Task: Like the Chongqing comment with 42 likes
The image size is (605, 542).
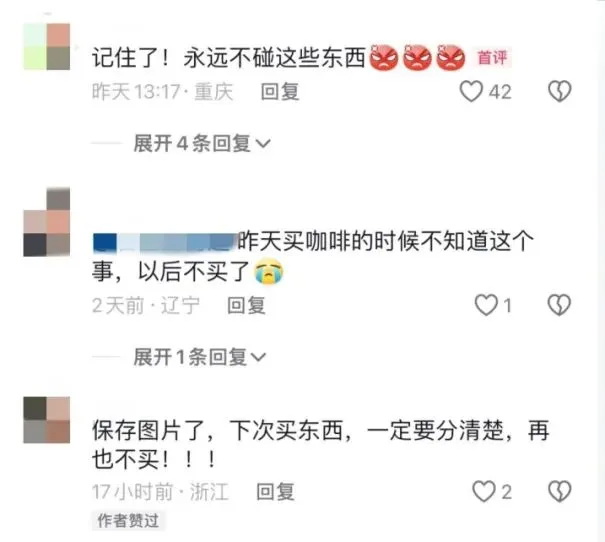Action: point(471,91)
